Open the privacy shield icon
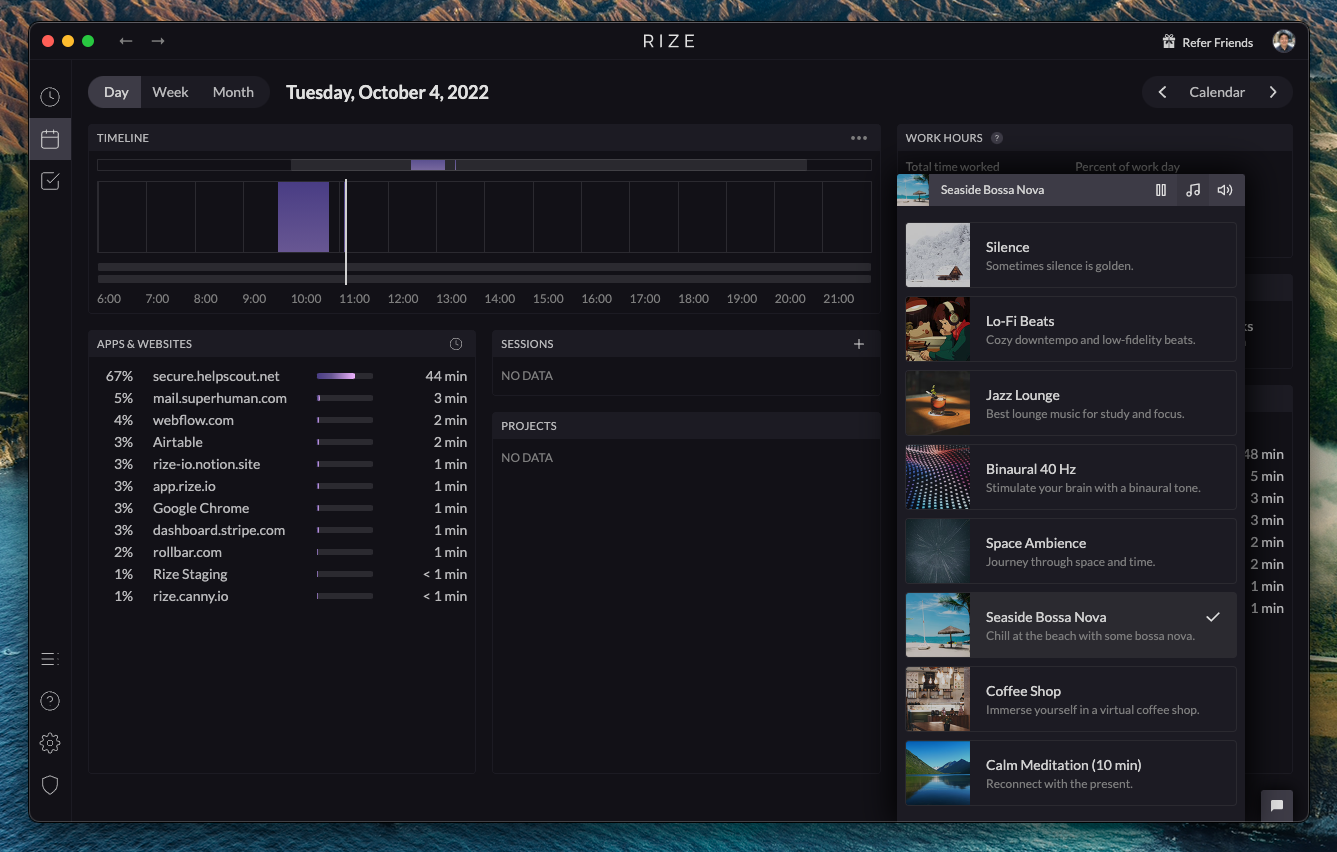The width and height of the screenshot is (1337, 852). [50, 785]
